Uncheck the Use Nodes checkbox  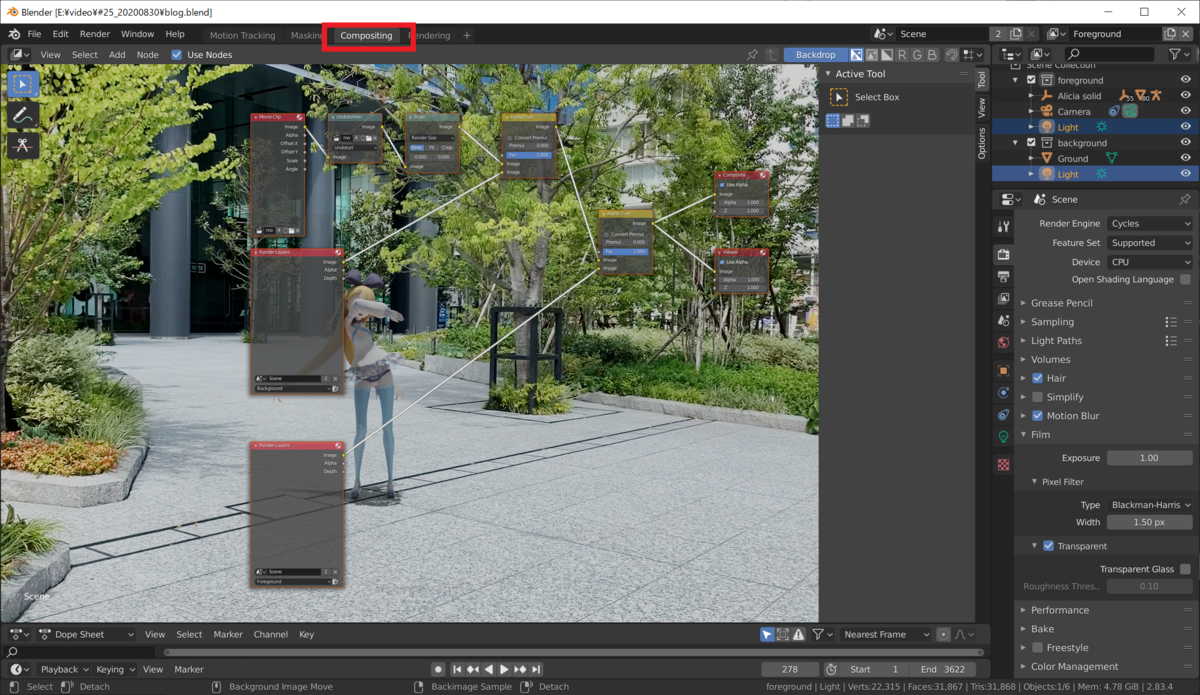(x=177, y=55)
